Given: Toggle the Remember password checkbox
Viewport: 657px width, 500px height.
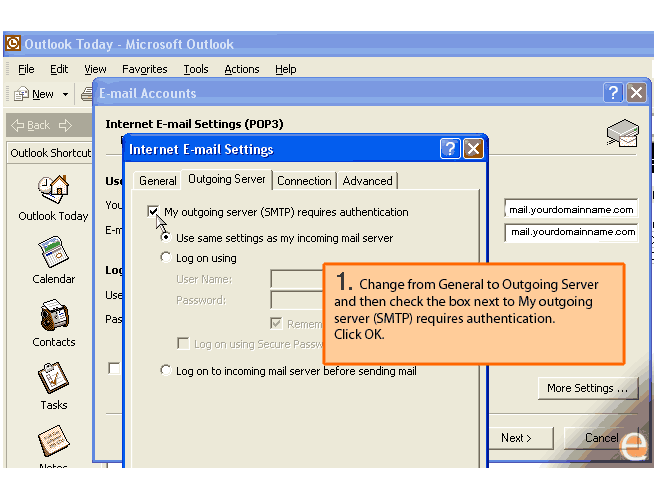Looking at the screenshot, I should click(276, 323).
